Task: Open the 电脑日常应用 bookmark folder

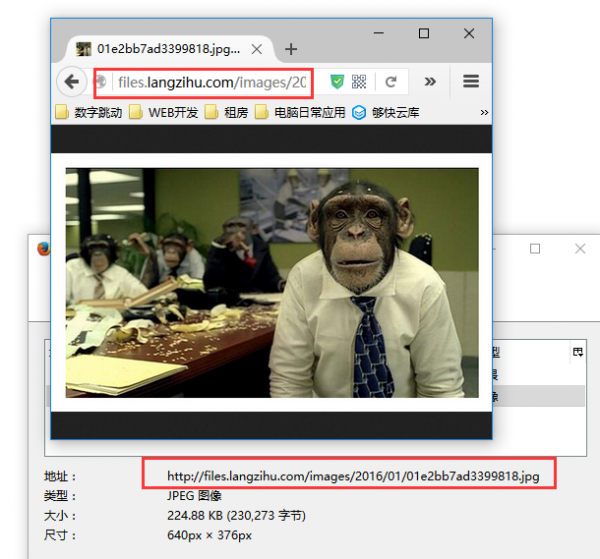Action: point(300,112)
